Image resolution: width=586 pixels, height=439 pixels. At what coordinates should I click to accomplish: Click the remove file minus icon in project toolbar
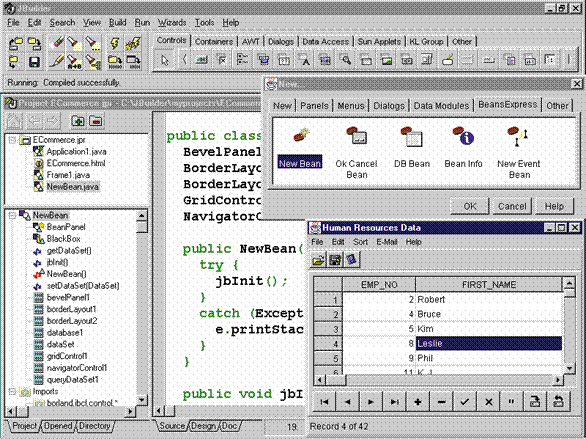pos(96,121)
